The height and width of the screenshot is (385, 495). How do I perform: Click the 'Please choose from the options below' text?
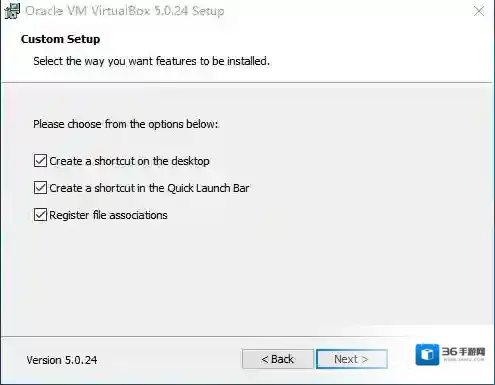(x=126, y=124)
